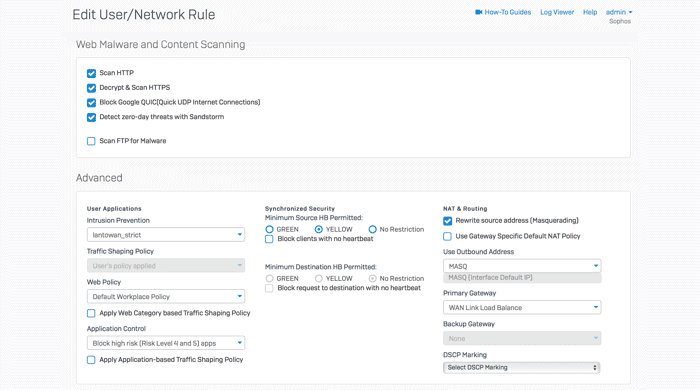Enable Scan FTP for Malware checkbox
700x390 pixels.
(x=92, y=141)
